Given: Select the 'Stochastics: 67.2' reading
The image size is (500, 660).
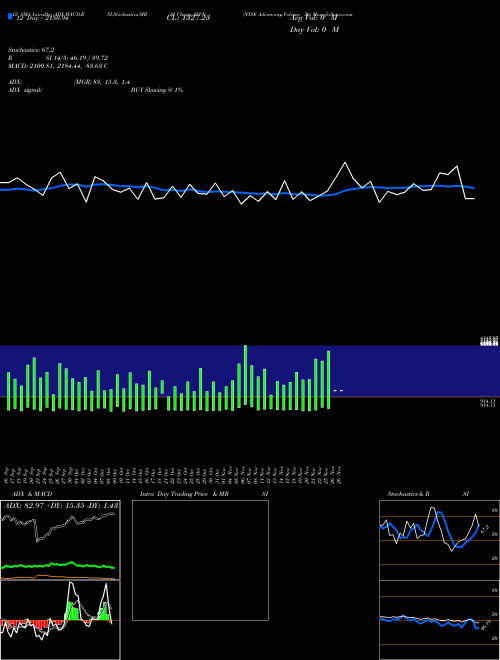Looking at the screenshot, I should [x=31, y=50].
